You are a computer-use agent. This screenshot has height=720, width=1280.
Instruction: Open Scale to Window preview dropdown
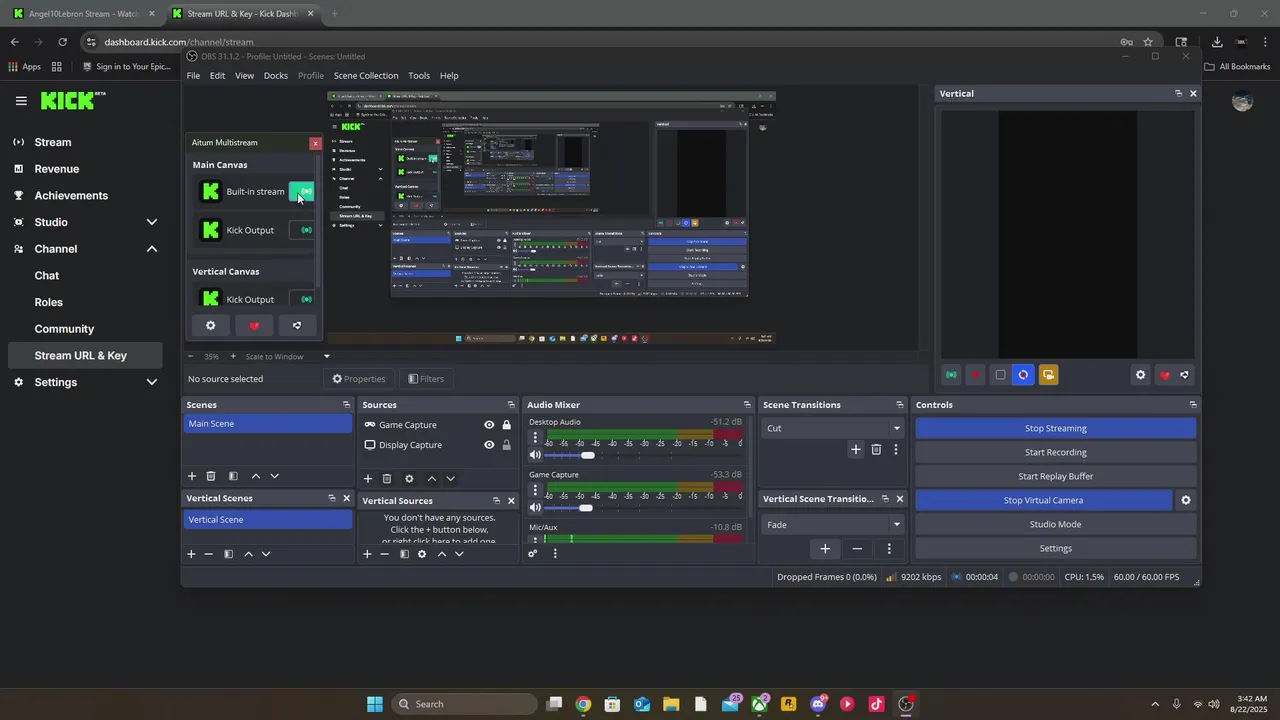(288, 357)
